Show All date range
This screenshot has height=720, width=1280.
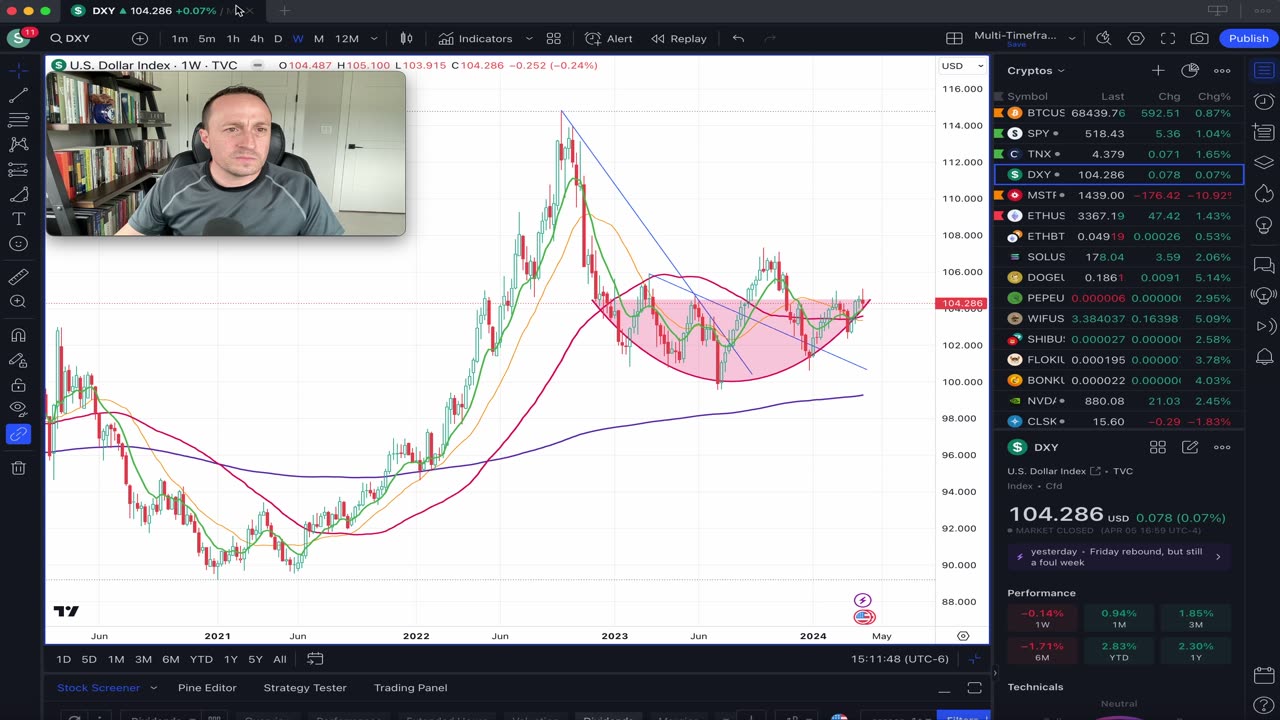279,659
